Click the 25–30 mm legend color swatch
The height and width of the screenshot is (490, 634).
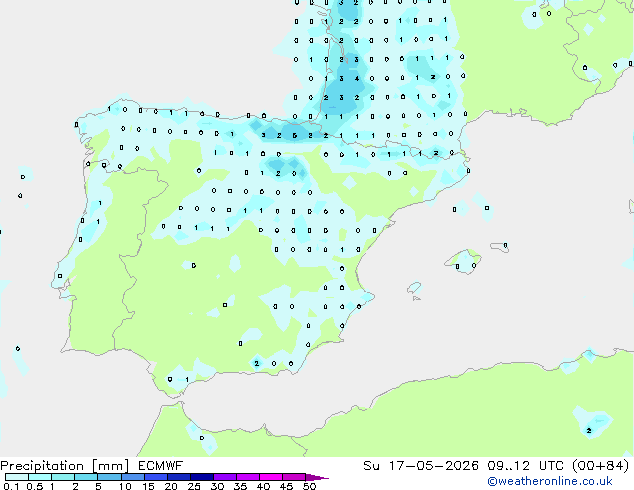202,477
